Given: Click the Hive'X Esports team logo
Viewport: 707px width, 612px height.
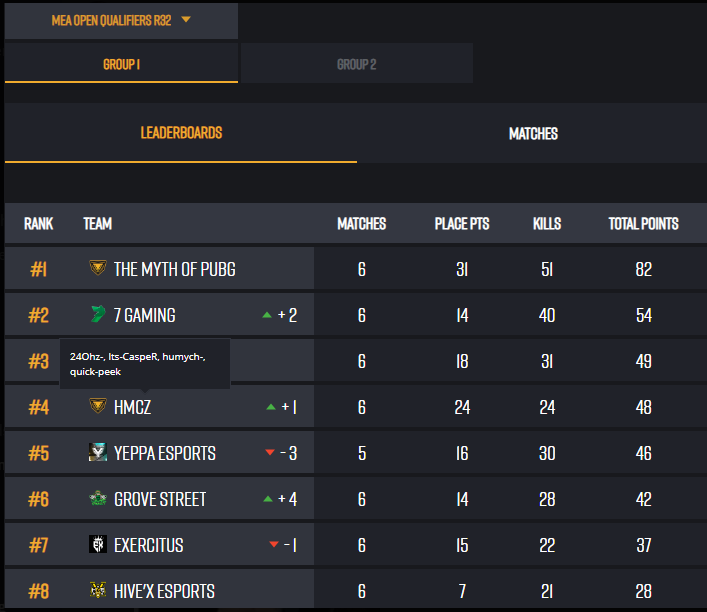Looking at the screenshot, I should (98, 590).
